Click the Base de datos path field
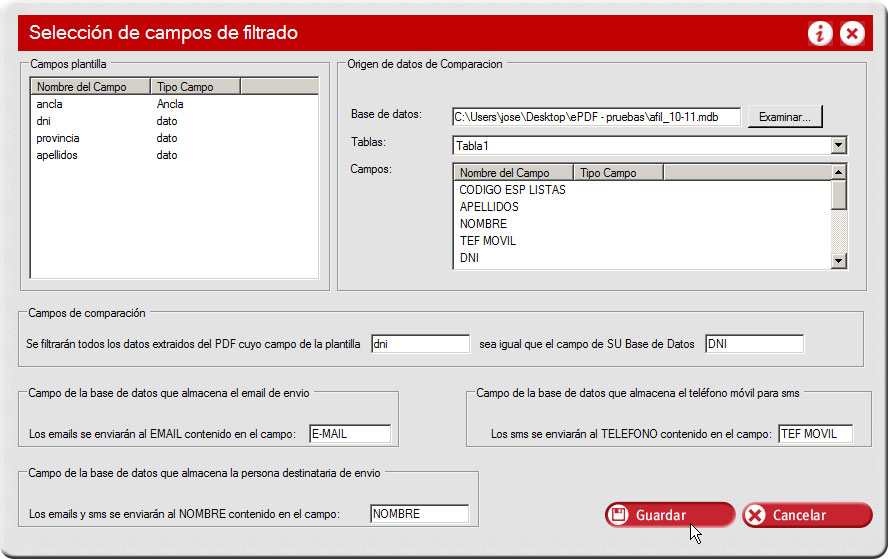The height and width of the screenshot is (559, 888). tap(596, 117)
